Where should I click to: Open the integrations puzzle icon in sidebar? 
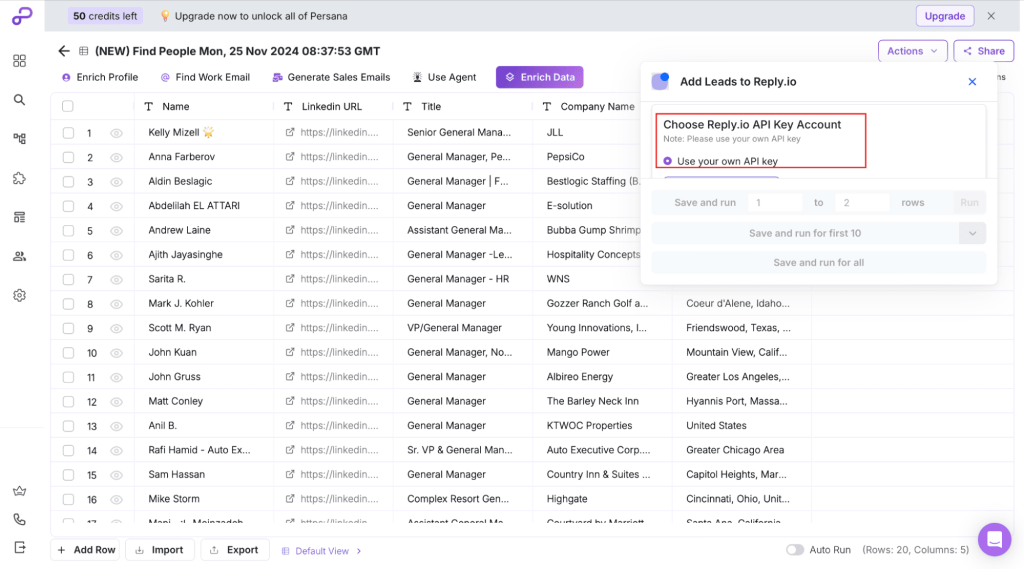tap(20, 178)
